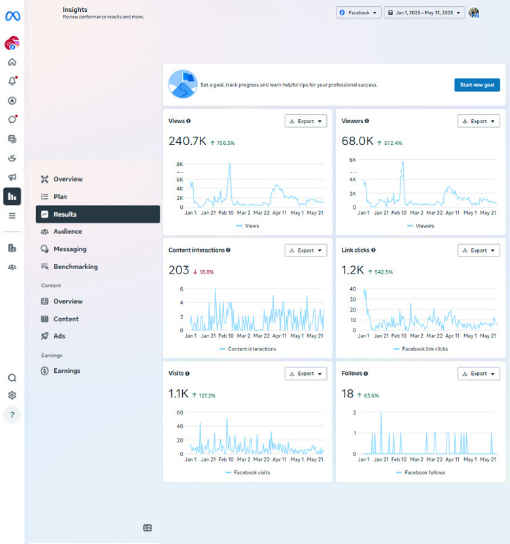The image size is (510, 544).
Task: Open the date range dropdown
Action: pos(424,12)
